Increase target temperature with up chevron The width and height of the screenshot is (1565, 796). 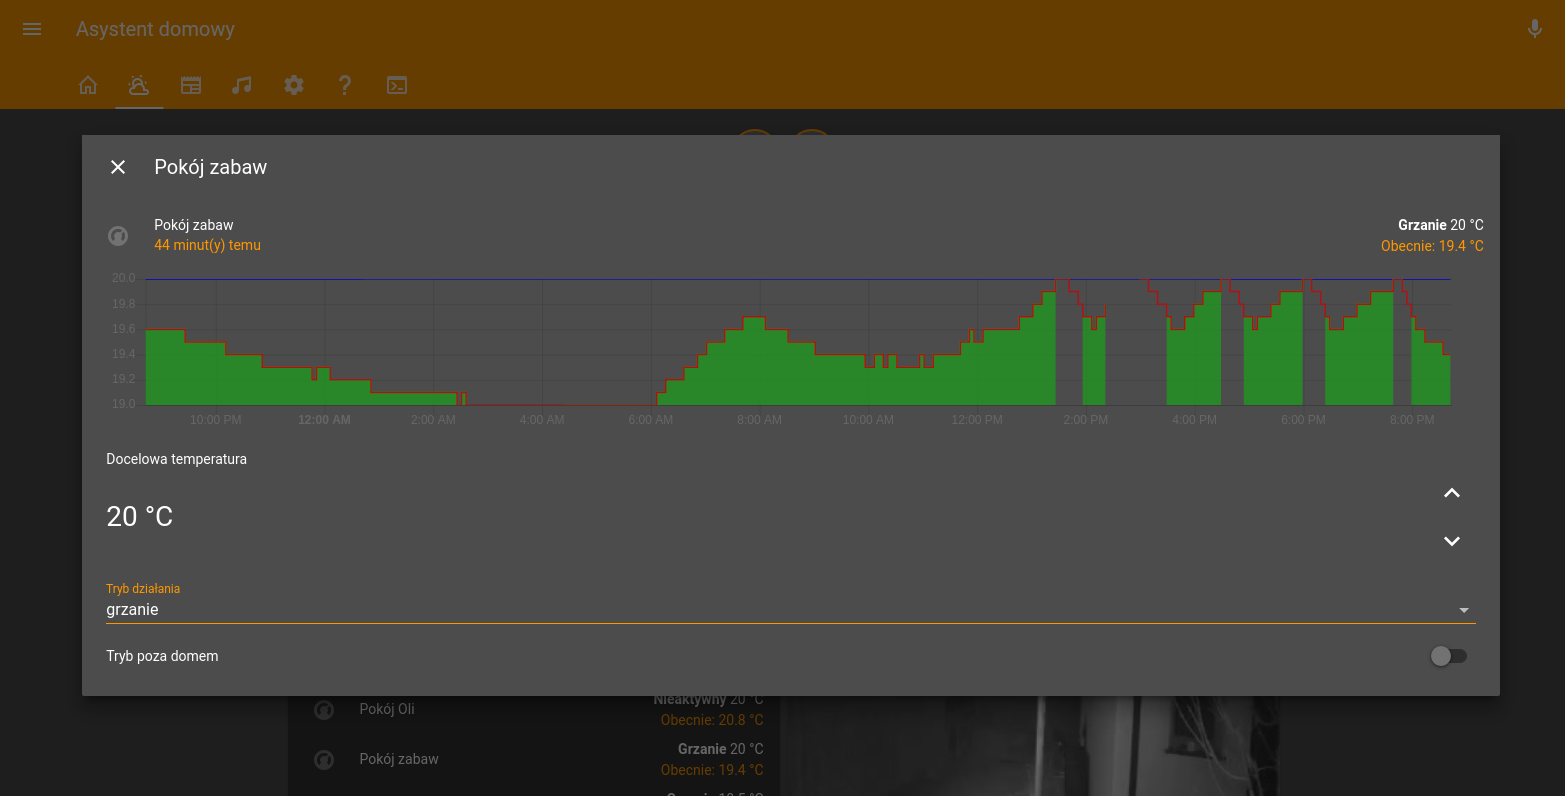point(1452,493)
